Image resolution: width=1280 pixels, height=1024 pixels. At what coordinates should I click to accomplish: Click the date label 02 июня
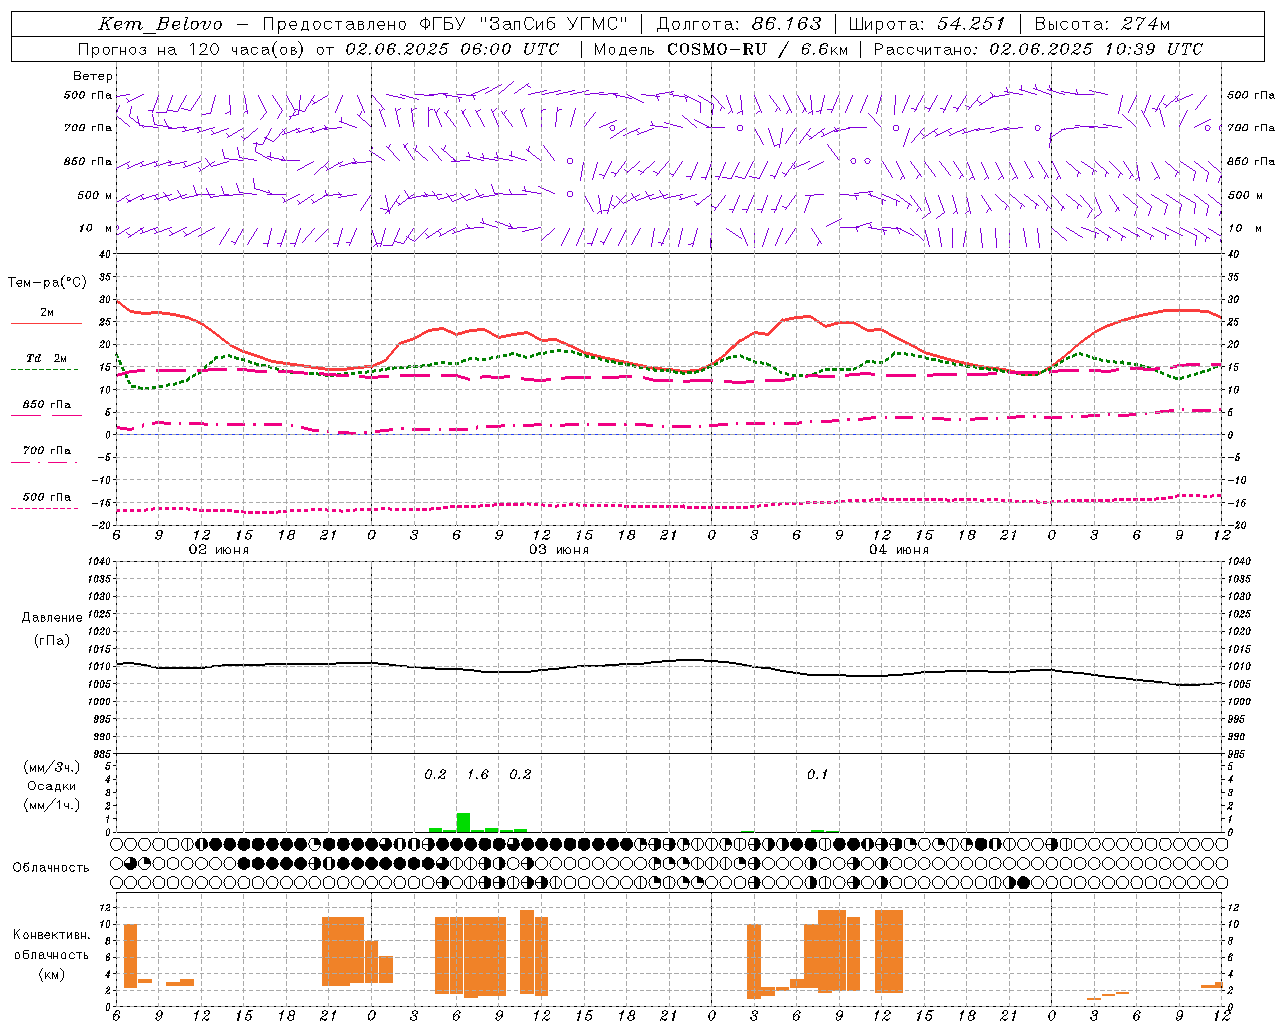[x=219, y=550]
